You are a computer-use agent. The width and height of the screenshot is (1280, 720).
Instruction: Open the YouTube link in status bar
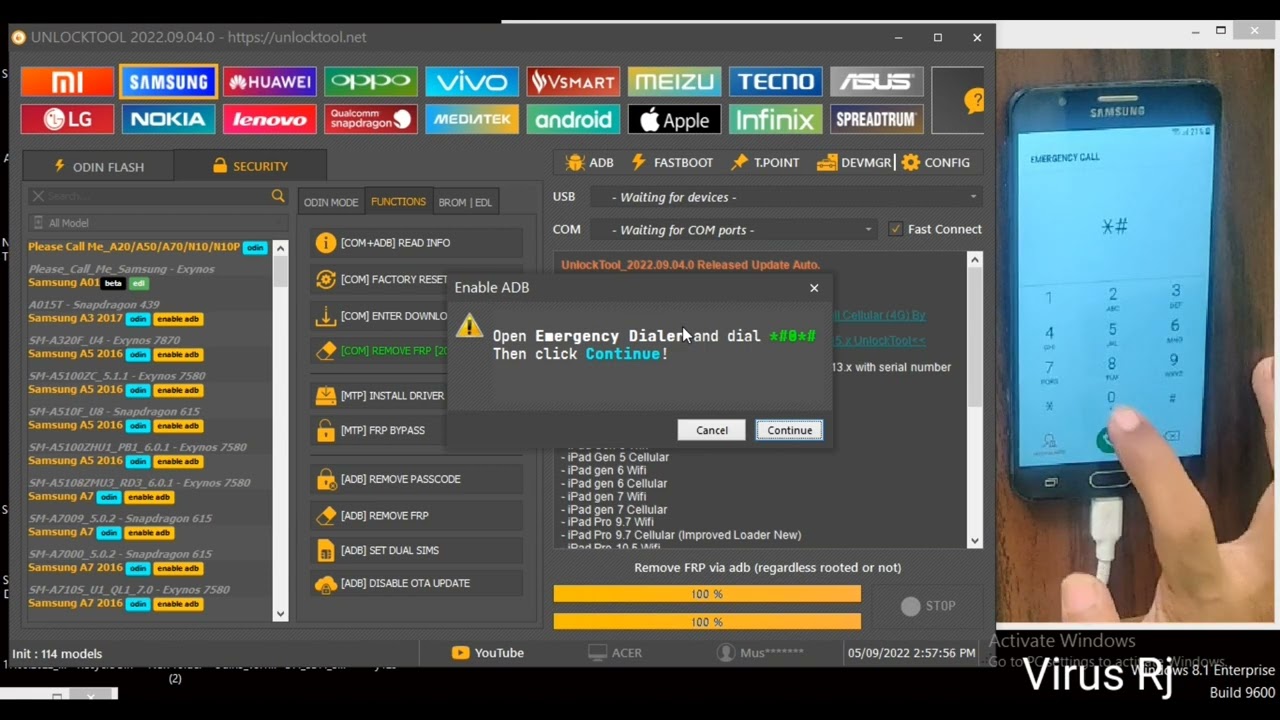pos(488,653)
